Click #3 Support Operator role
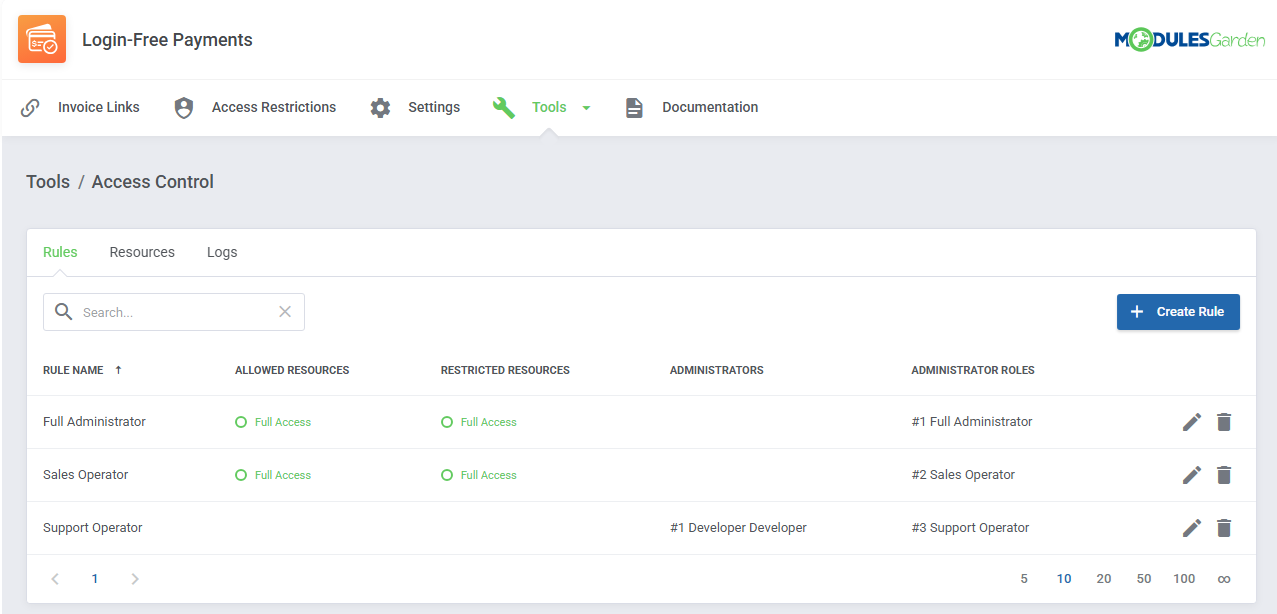Screen dimensions: 1277x614 point(970,528)
